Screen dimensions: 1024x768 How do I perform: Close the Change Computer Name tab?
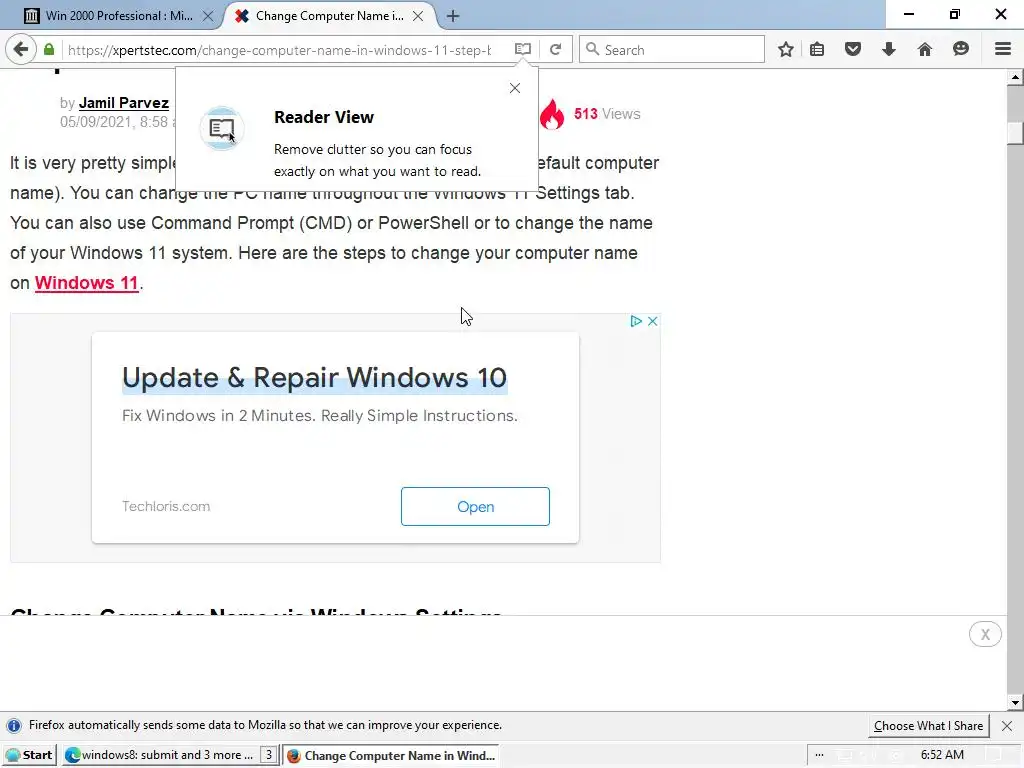(x=418, y=16)
